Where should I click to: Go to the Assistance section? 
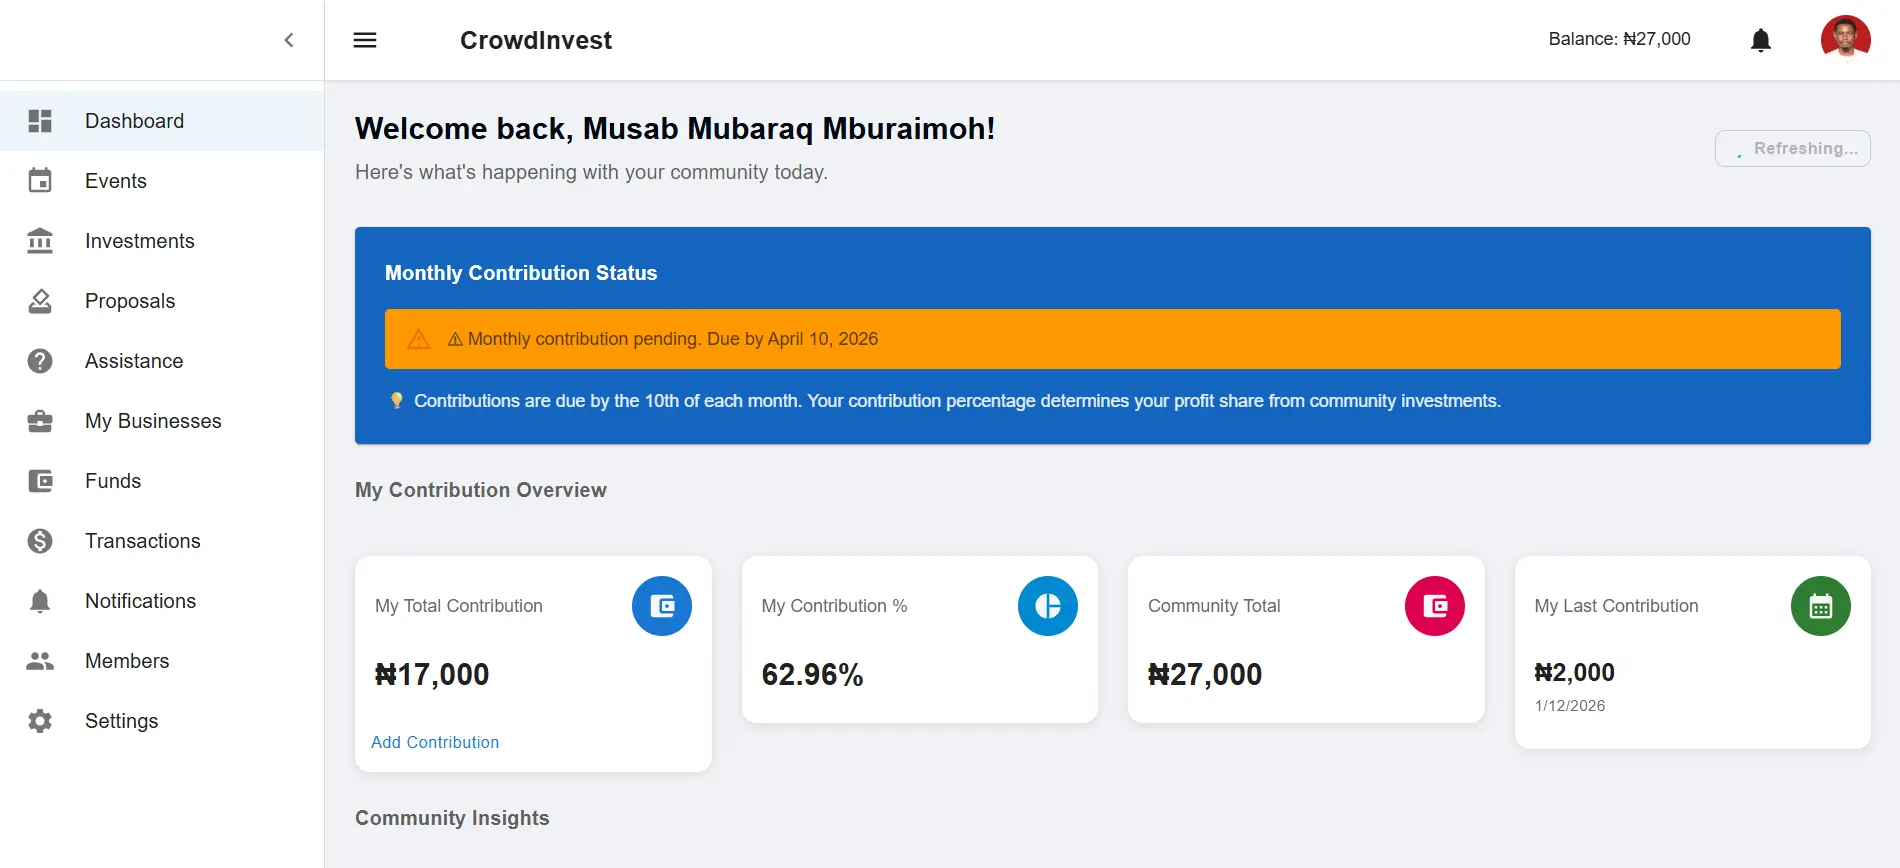click(x=134, y=361)
